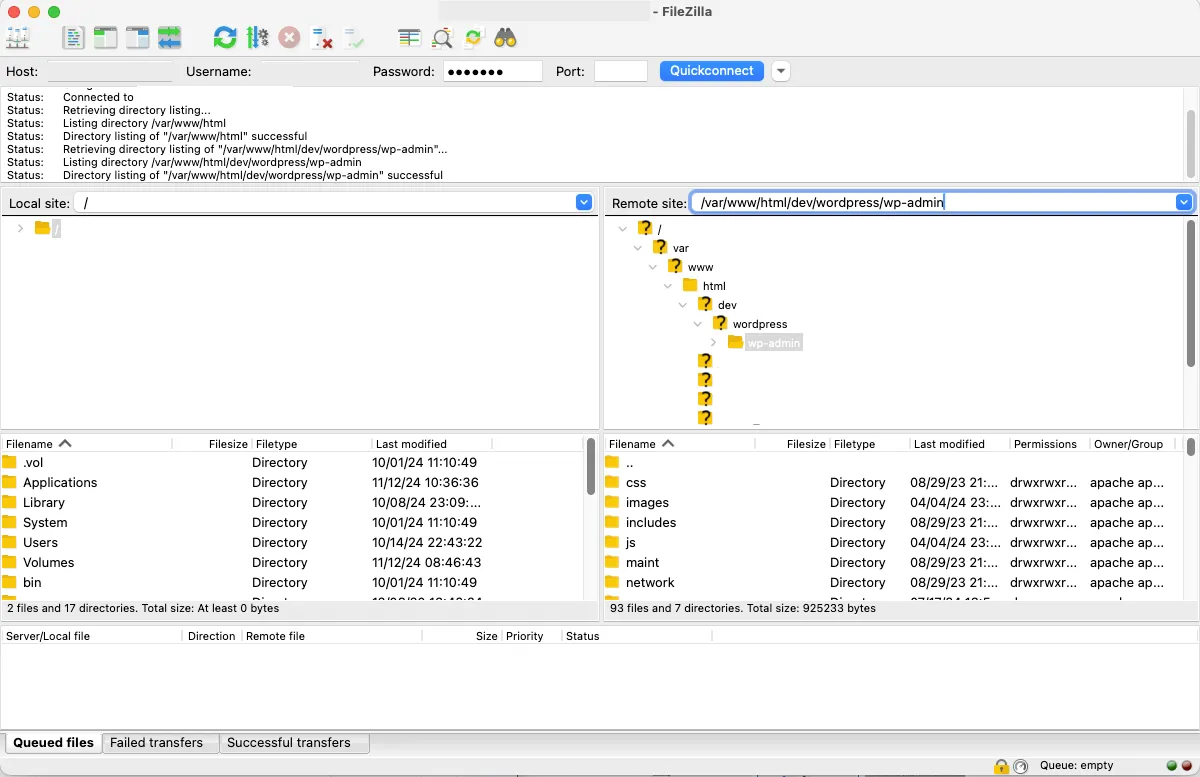Open the Quickconnect history dropdown arrow
This screenshot has height=777, width=1200.
[781, 71]
